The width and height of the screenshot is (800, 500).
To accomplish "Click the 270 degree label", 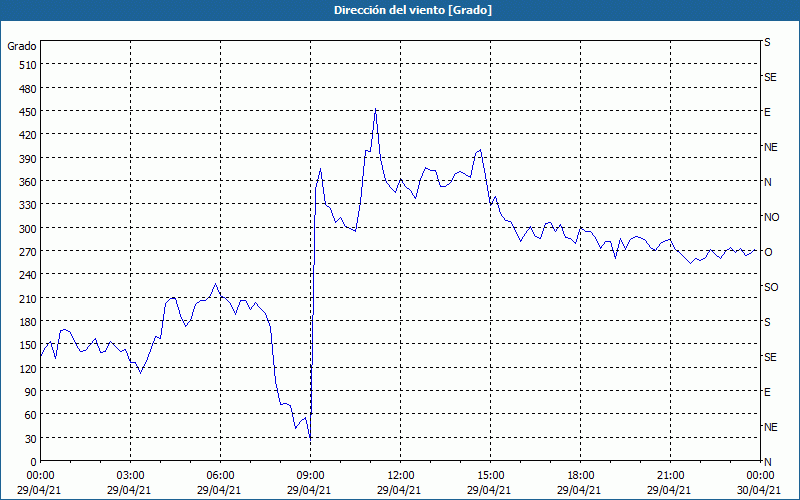I will pos(29,252).
